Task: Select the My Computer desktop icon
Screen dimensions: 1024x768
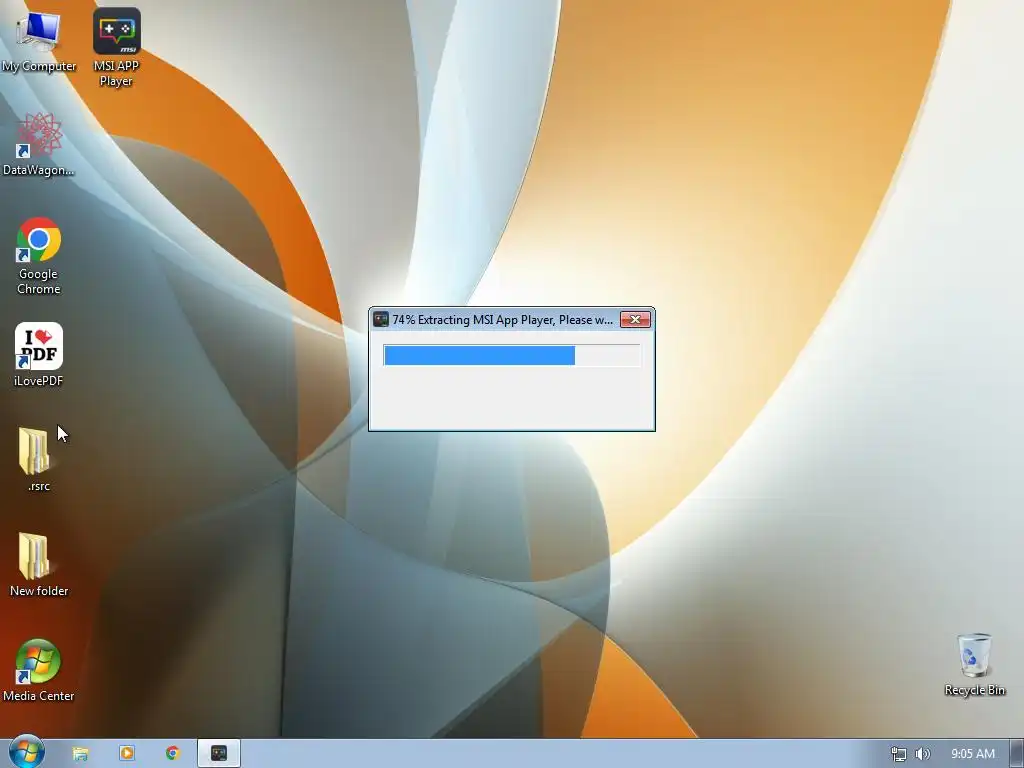Action: [x=39, y=40]
